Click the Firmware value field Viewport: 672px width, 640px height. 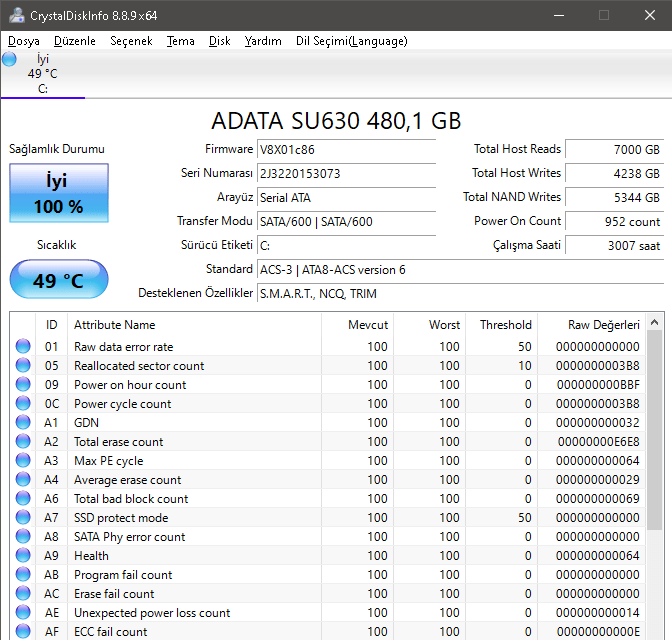click(346, 150)
